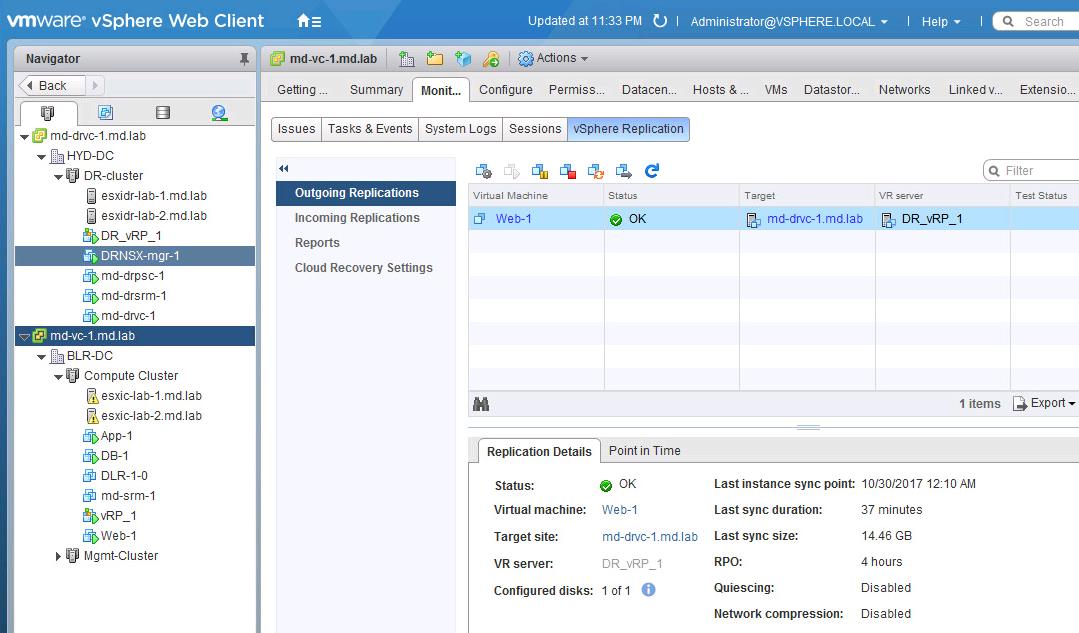Screen dimensions: 1079x633
Task: Switch to System Logs sub-tab
Action: point(460,129)
